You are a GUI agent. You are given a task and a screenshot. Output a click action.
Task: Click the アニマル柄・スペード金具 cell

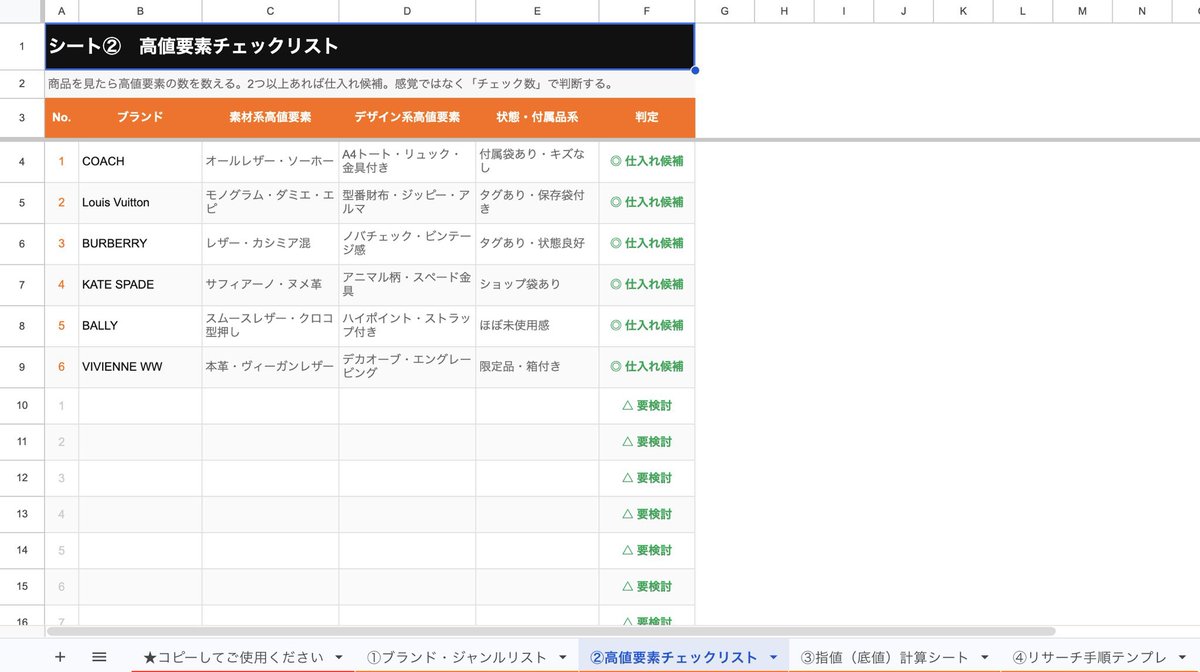407,284
